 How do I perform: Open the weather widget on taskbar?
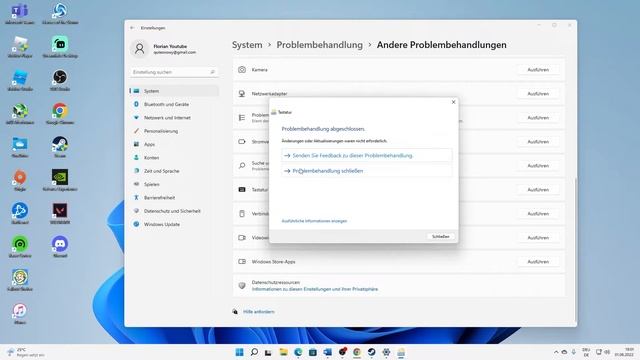25,352
